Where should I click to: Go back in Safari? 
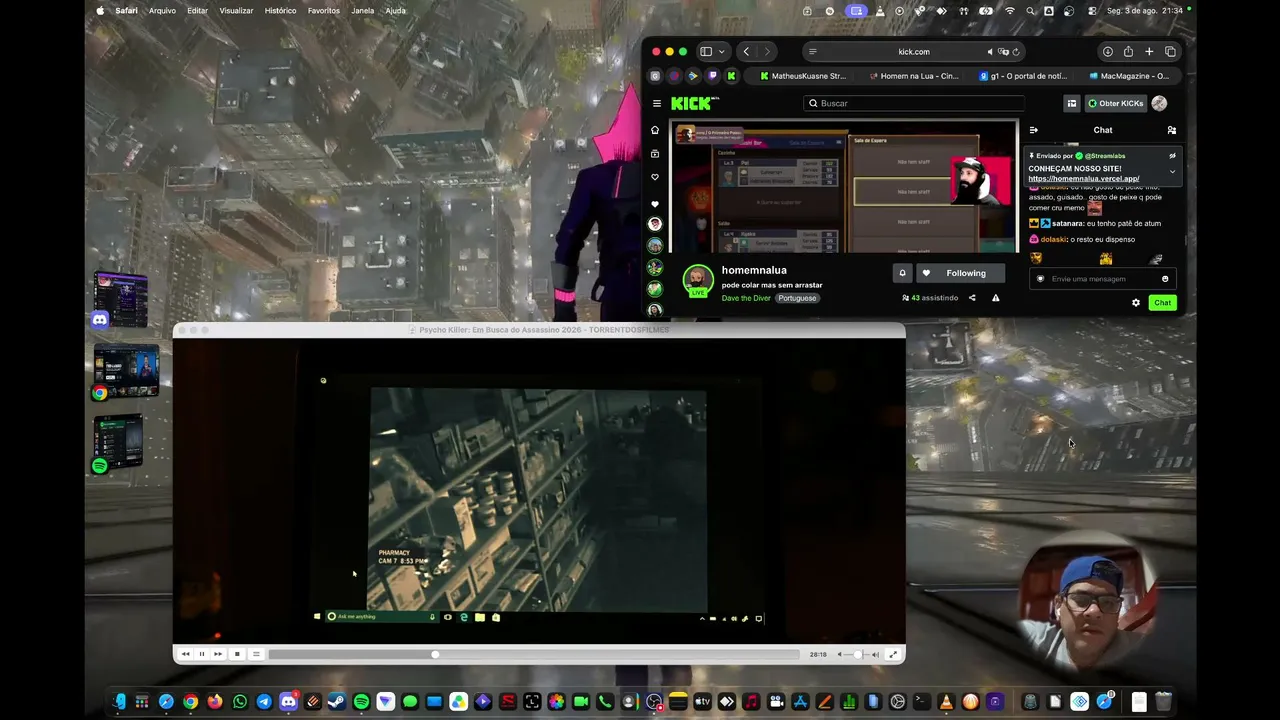[746, 52]
